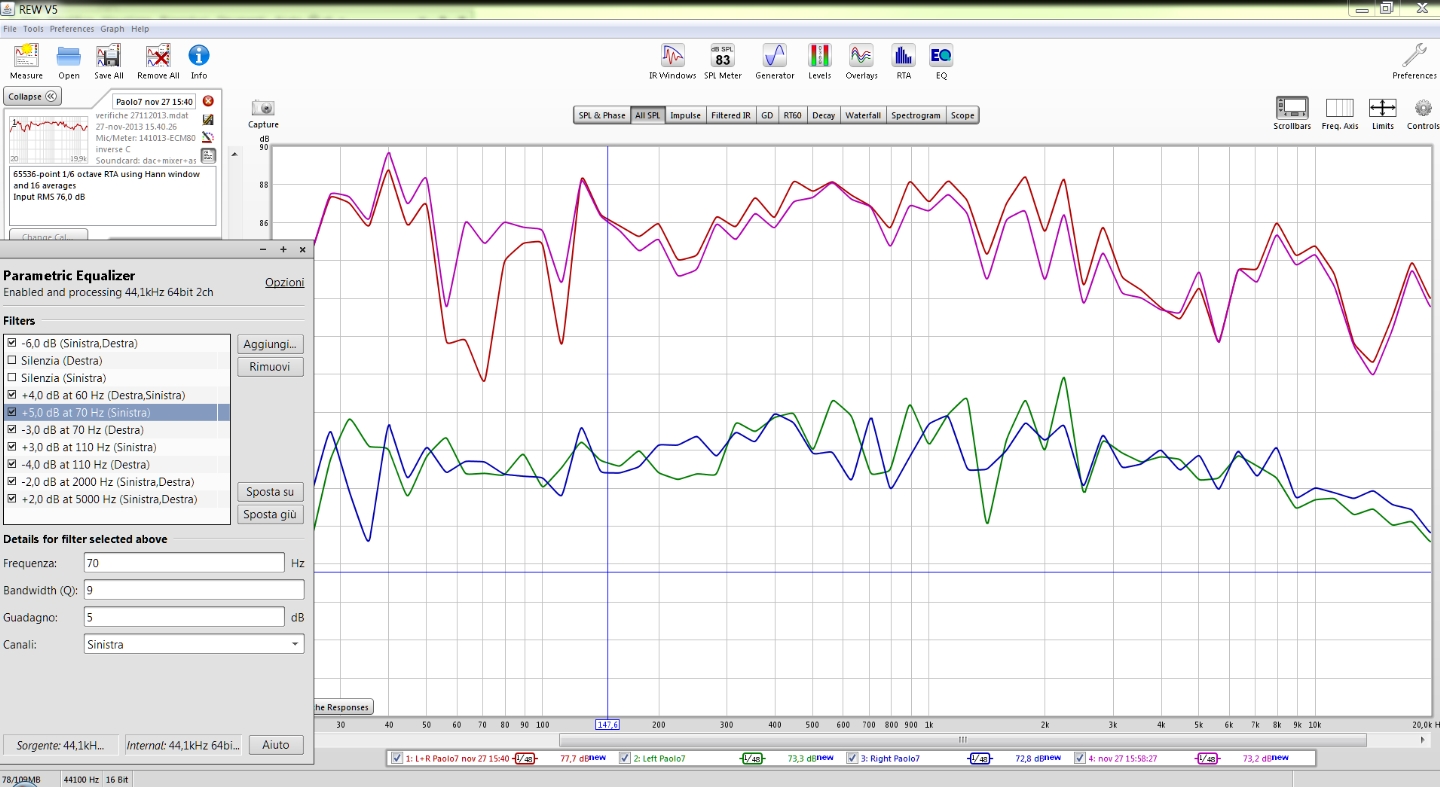Capture the graph with camera icon
1440x787 pixels.
click(x=263, y=108)
